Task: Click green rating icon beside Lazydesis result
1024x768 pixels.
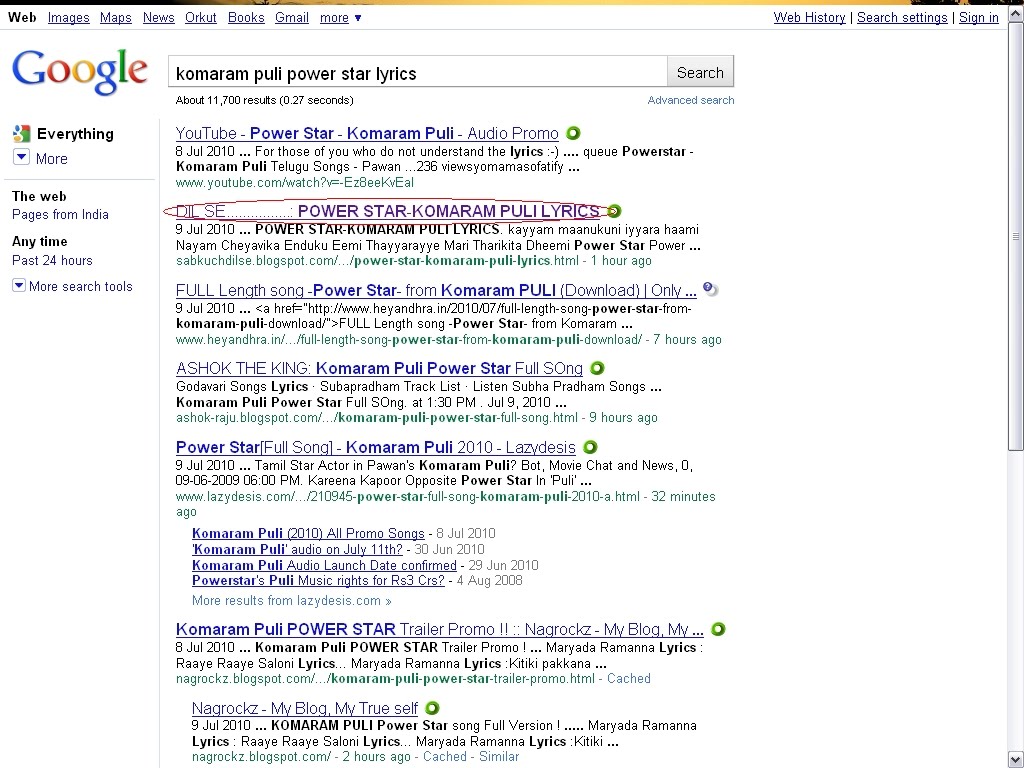Action: pyautogui.click(x=590, y=447)
